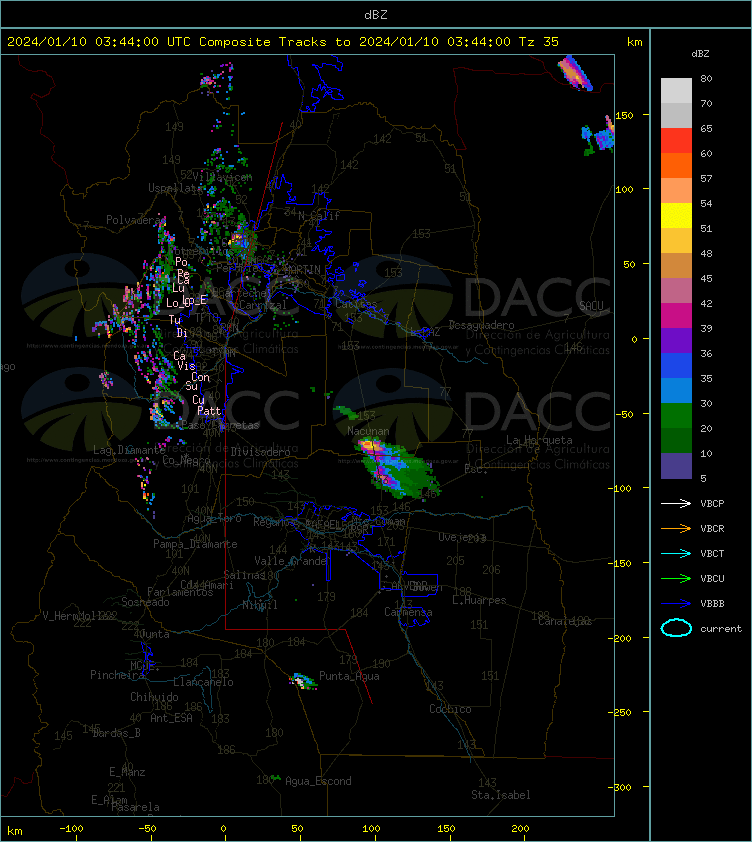Image resolution: width=752 pixels, height=842 pixels.
Task: Click the VBCT legend label
Action: 712,554
